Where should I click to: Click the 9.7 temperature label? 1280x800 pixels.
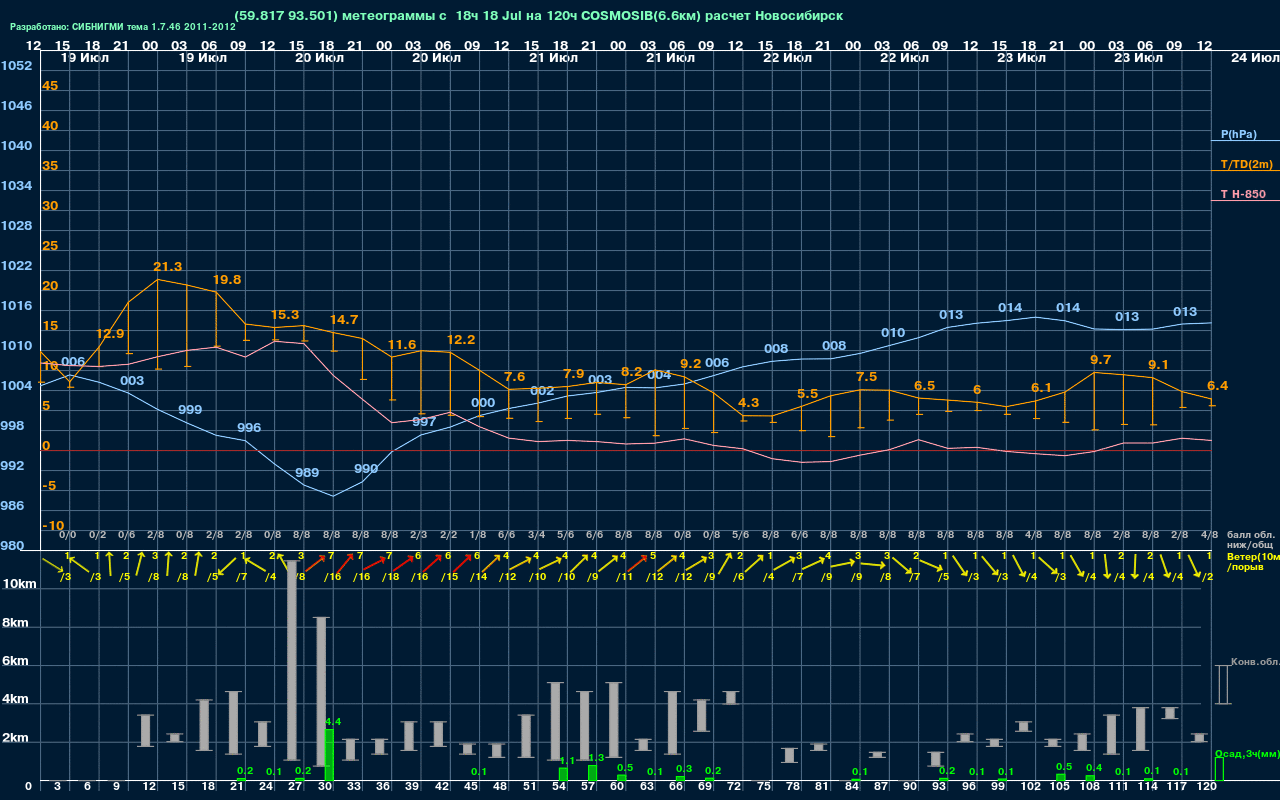pos(1100,360)
